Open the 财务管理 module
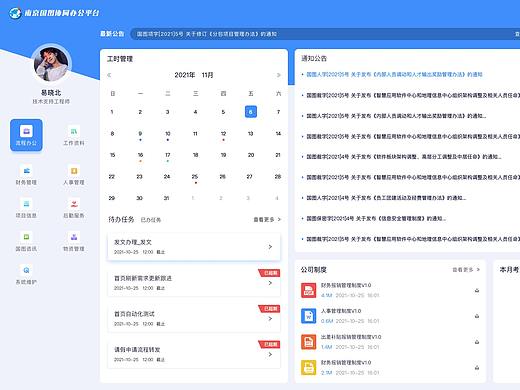 coord(26,175)
